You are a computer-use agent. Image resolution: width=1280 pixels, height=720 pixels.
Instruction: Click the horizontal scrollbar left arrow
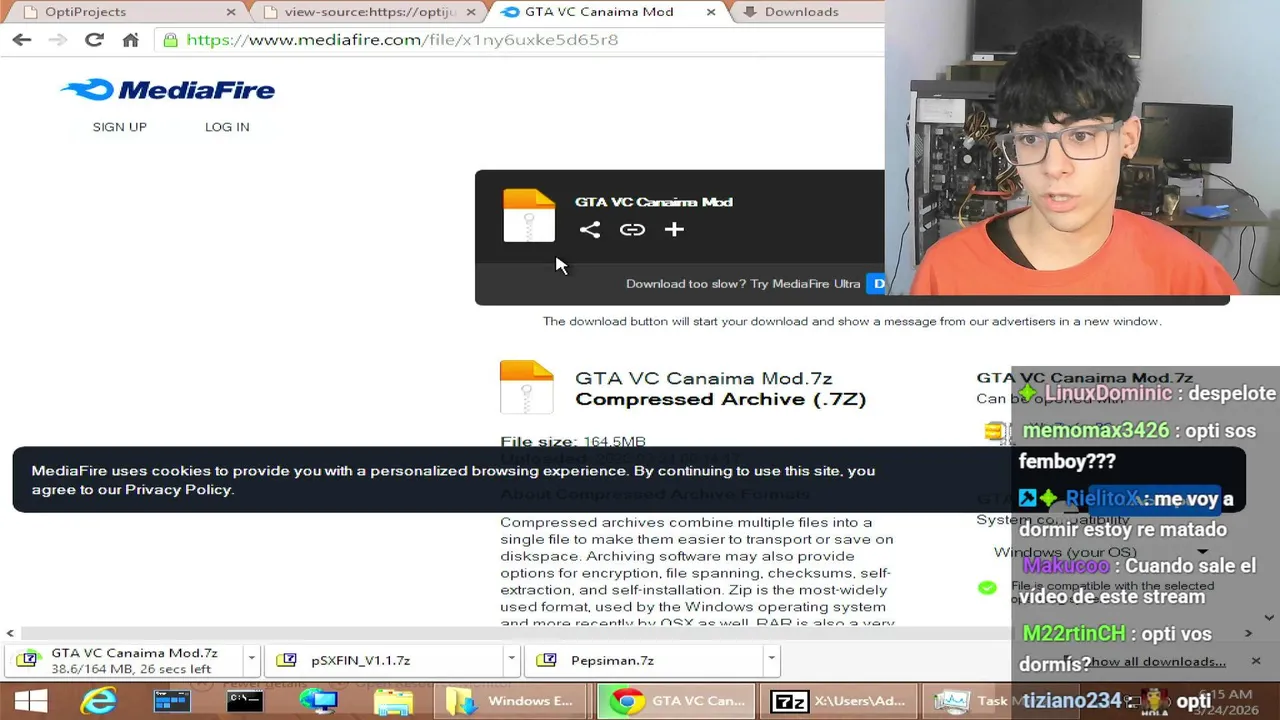click(10, 633)
